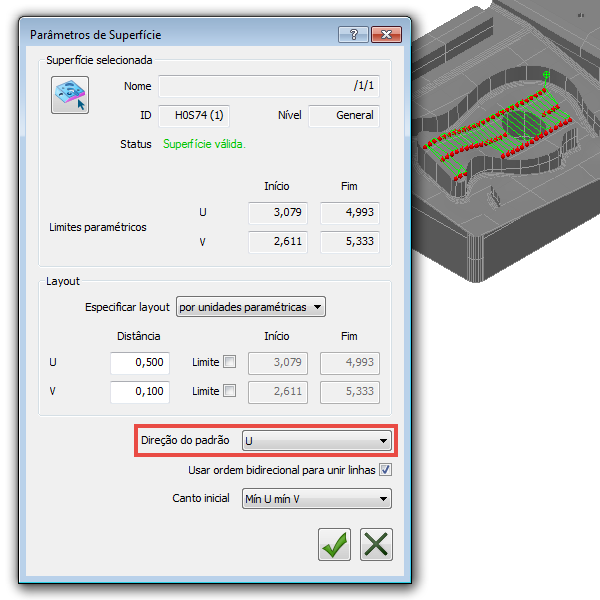The image size is (600, 600).
Task: Open the help question mark button
Action: tap(353, 34)
